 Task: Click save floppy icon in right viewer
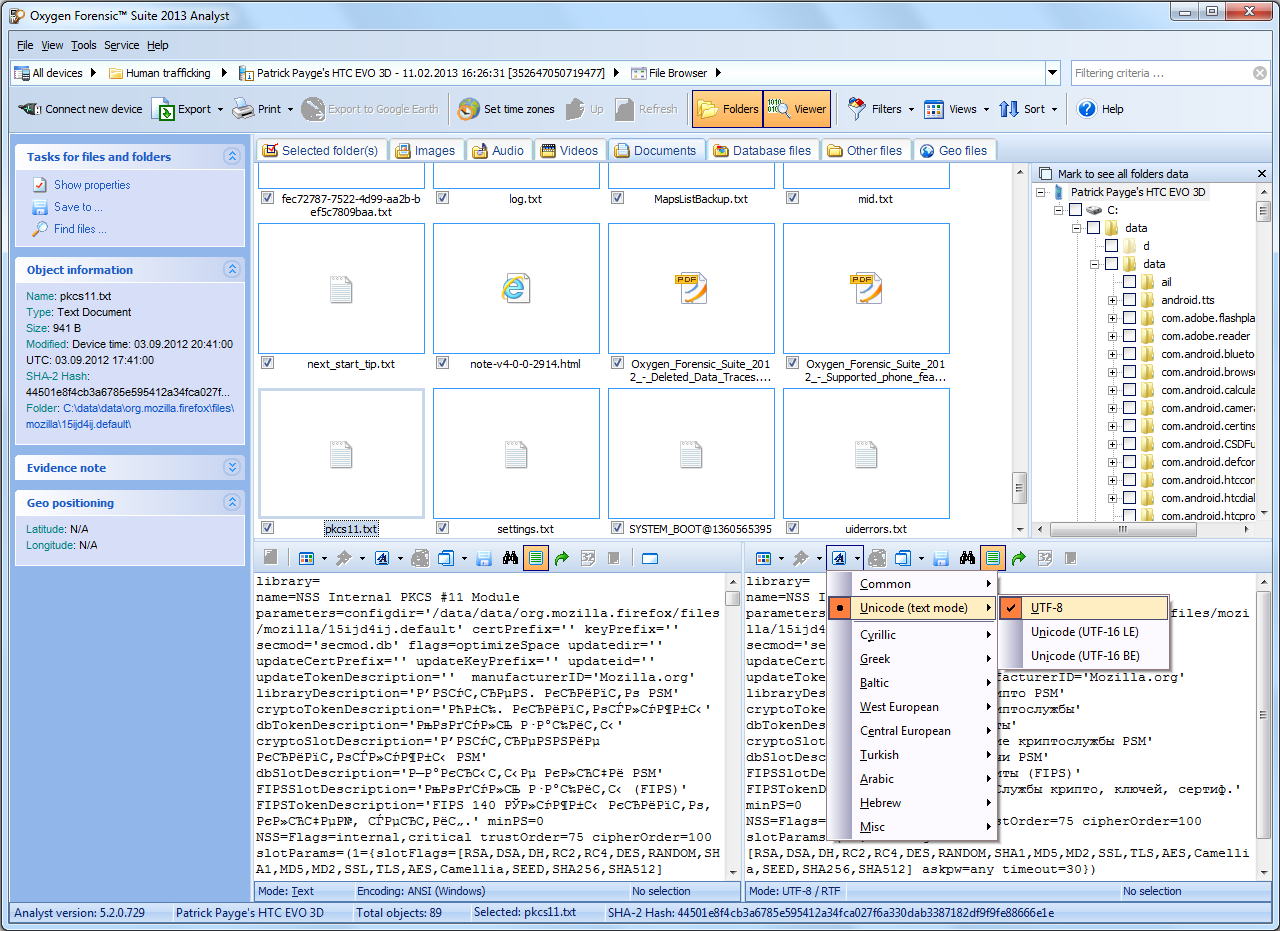tap(941, 558)
